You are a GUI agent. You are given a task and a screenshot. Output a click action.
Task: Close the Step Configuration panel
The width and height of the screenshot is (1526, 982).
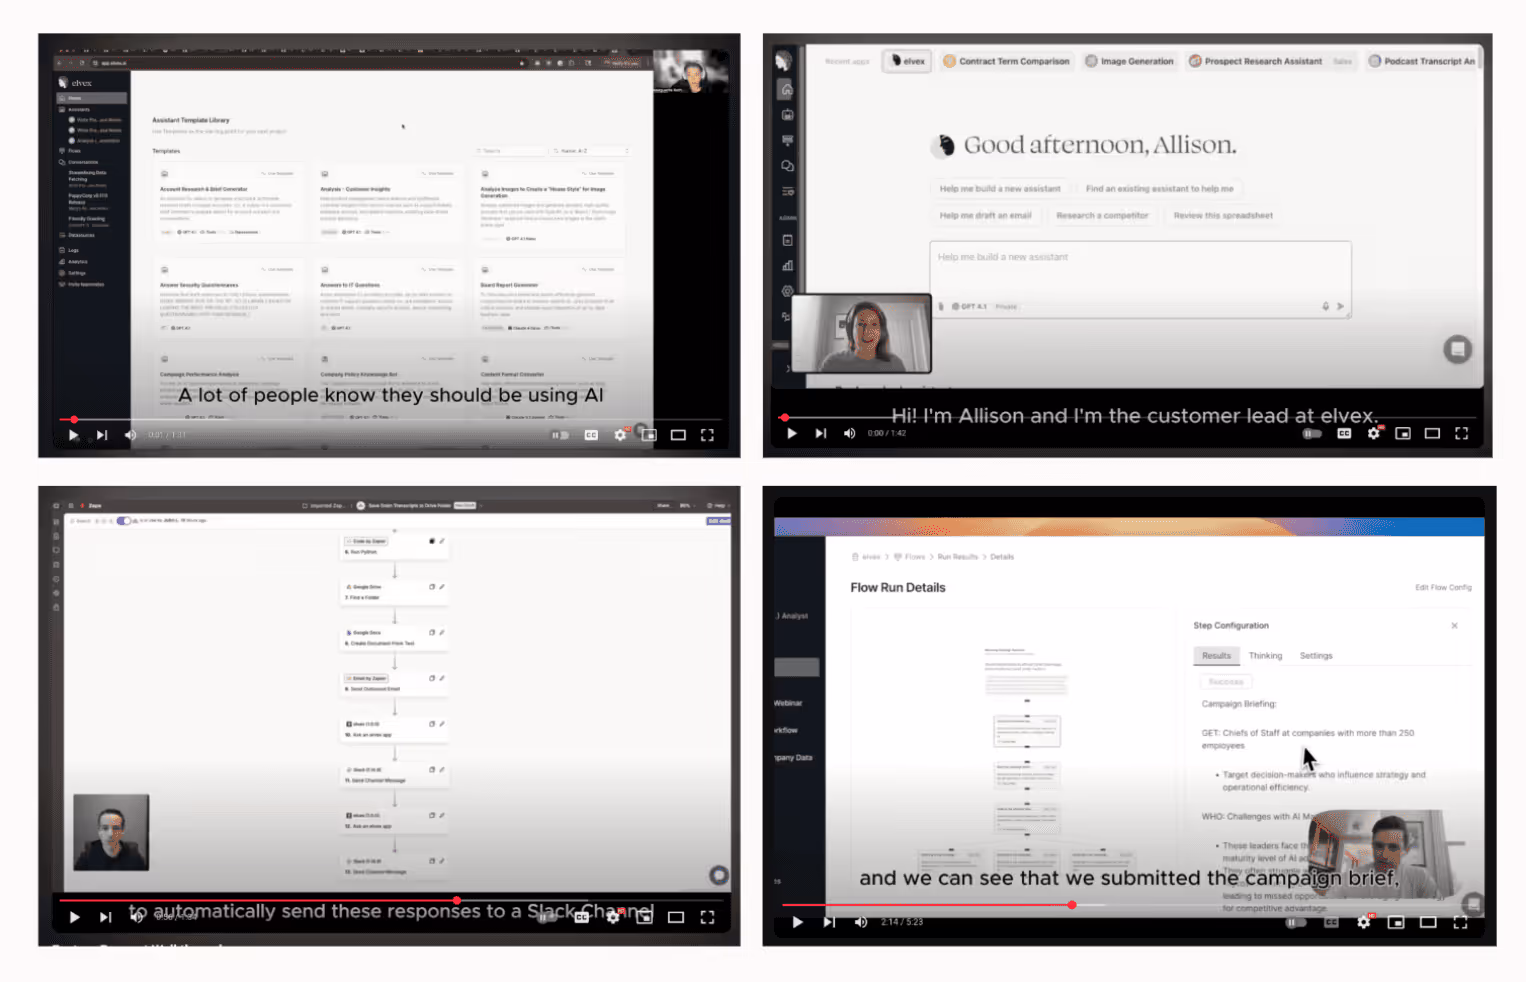pyautogui.click(x=1454, y=626)
